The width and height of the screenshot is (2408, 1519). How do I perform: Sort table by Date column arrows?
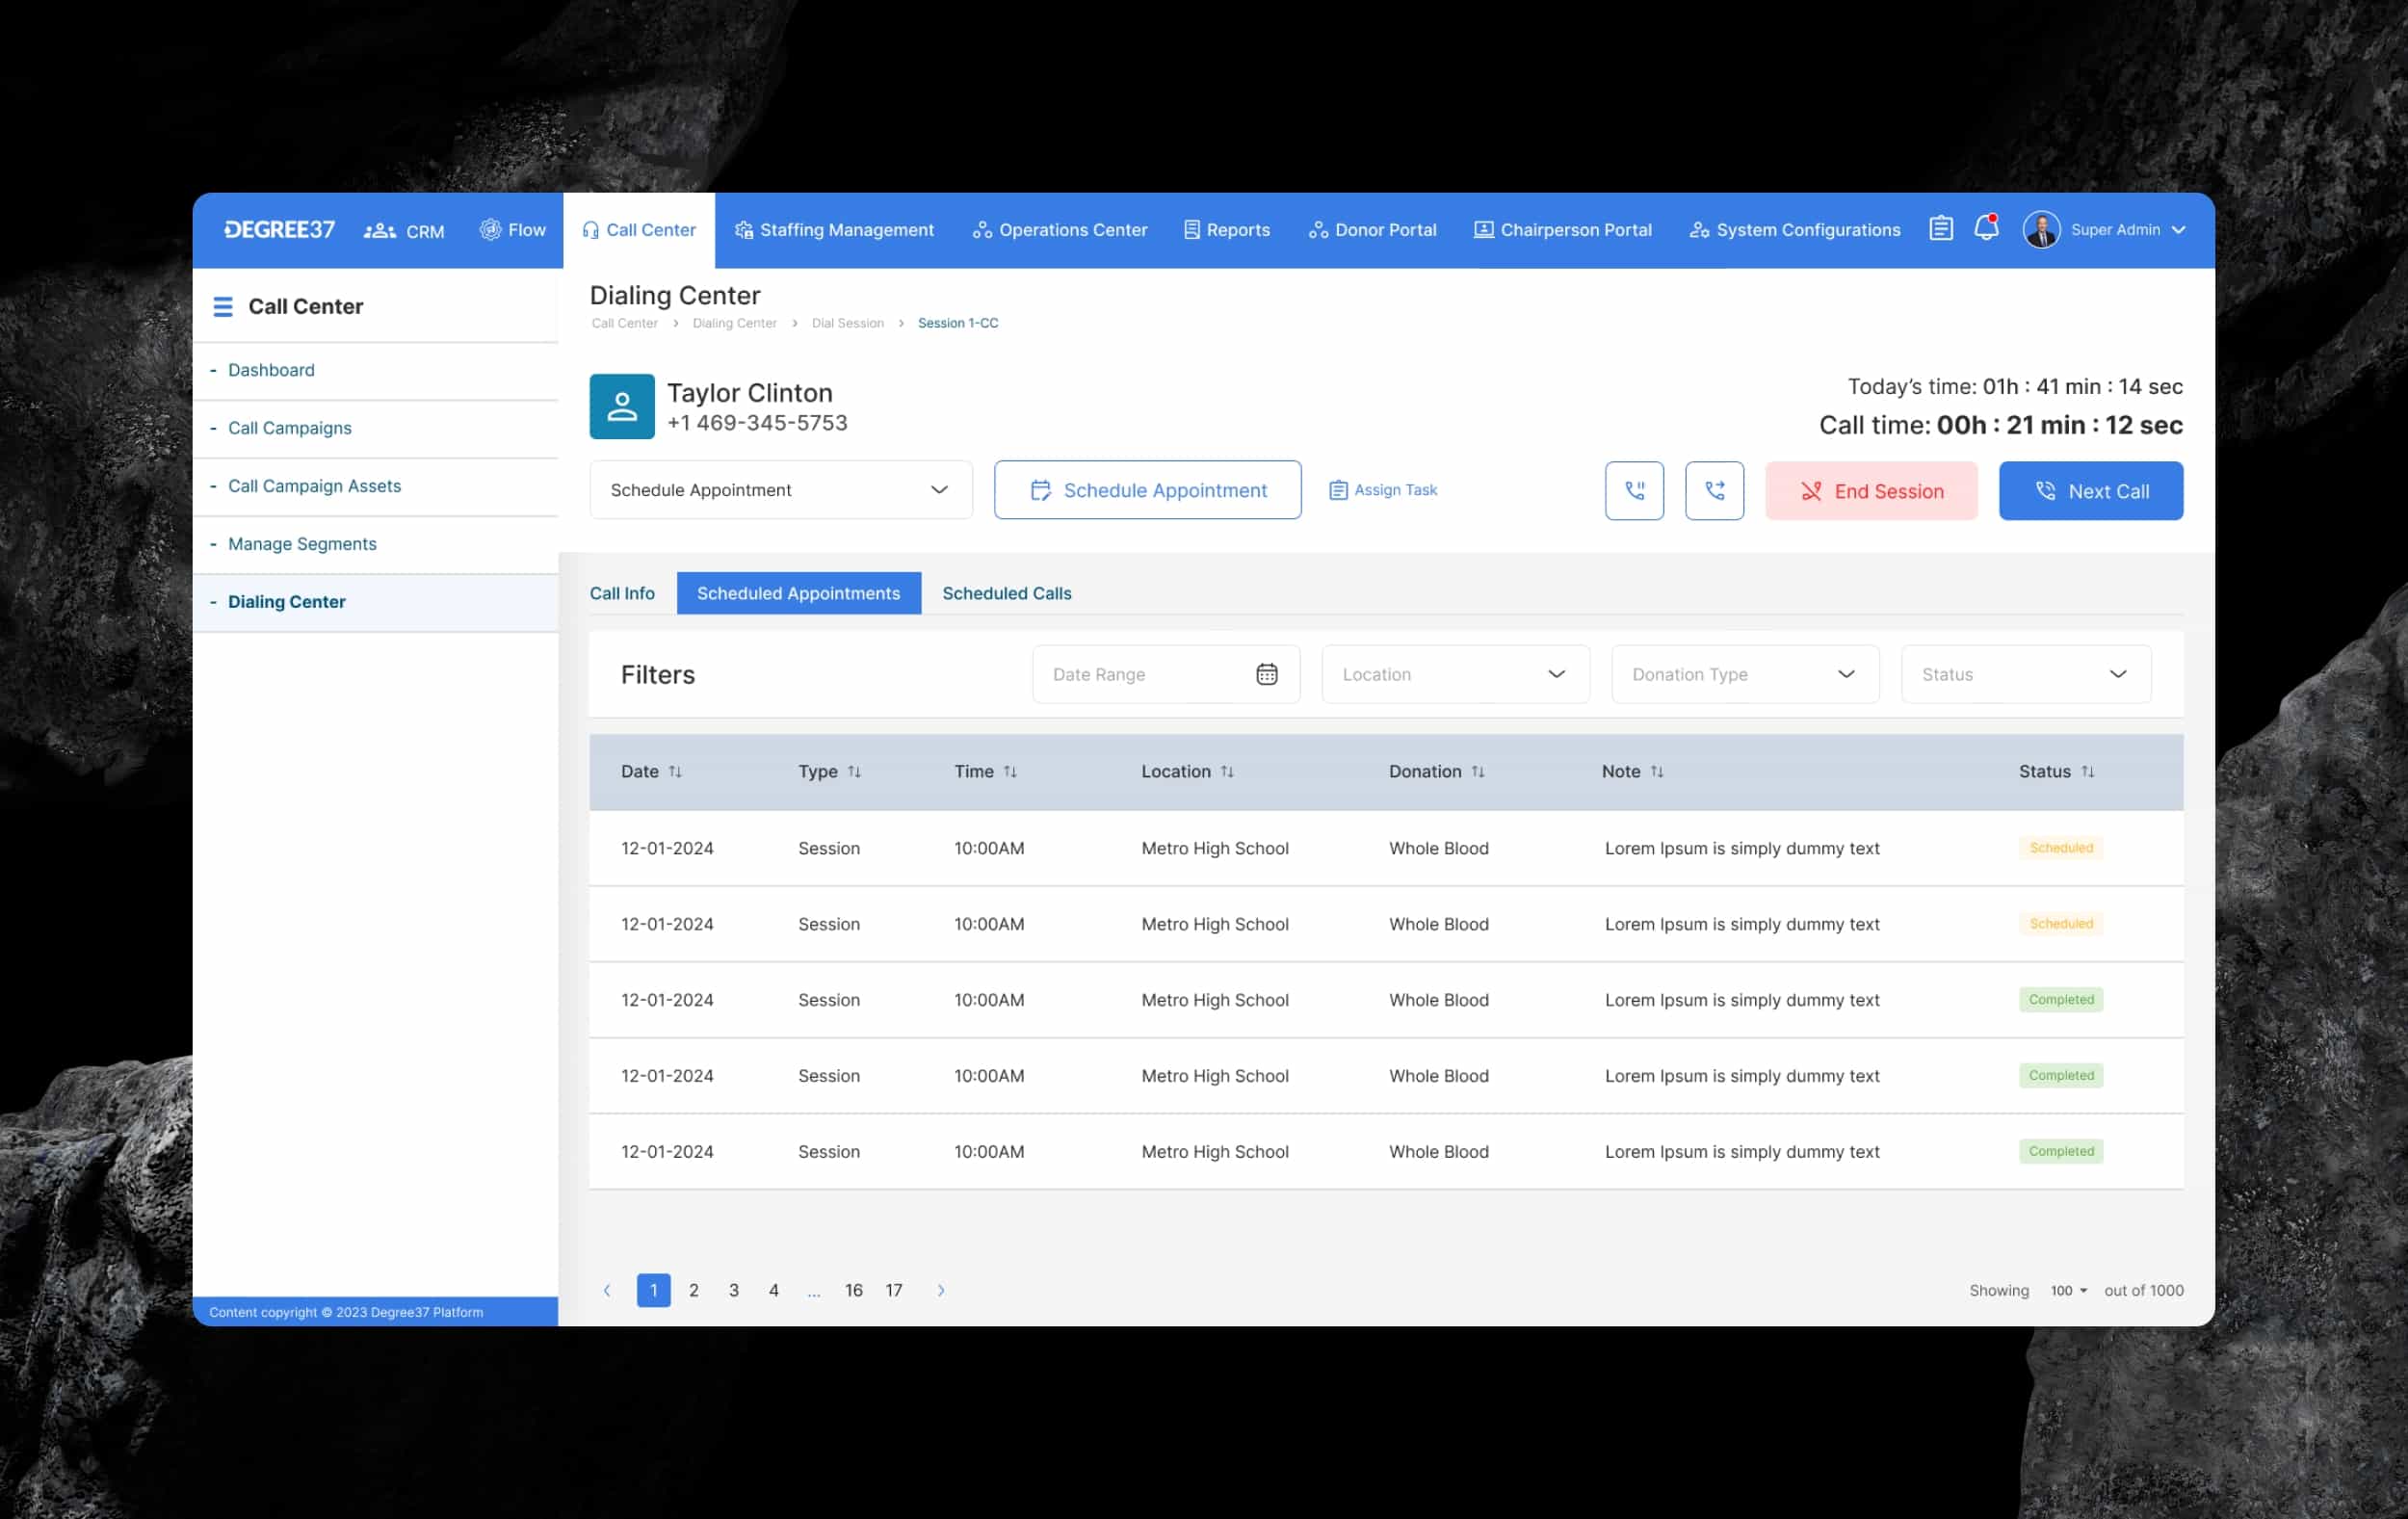[x=675, y=772]
